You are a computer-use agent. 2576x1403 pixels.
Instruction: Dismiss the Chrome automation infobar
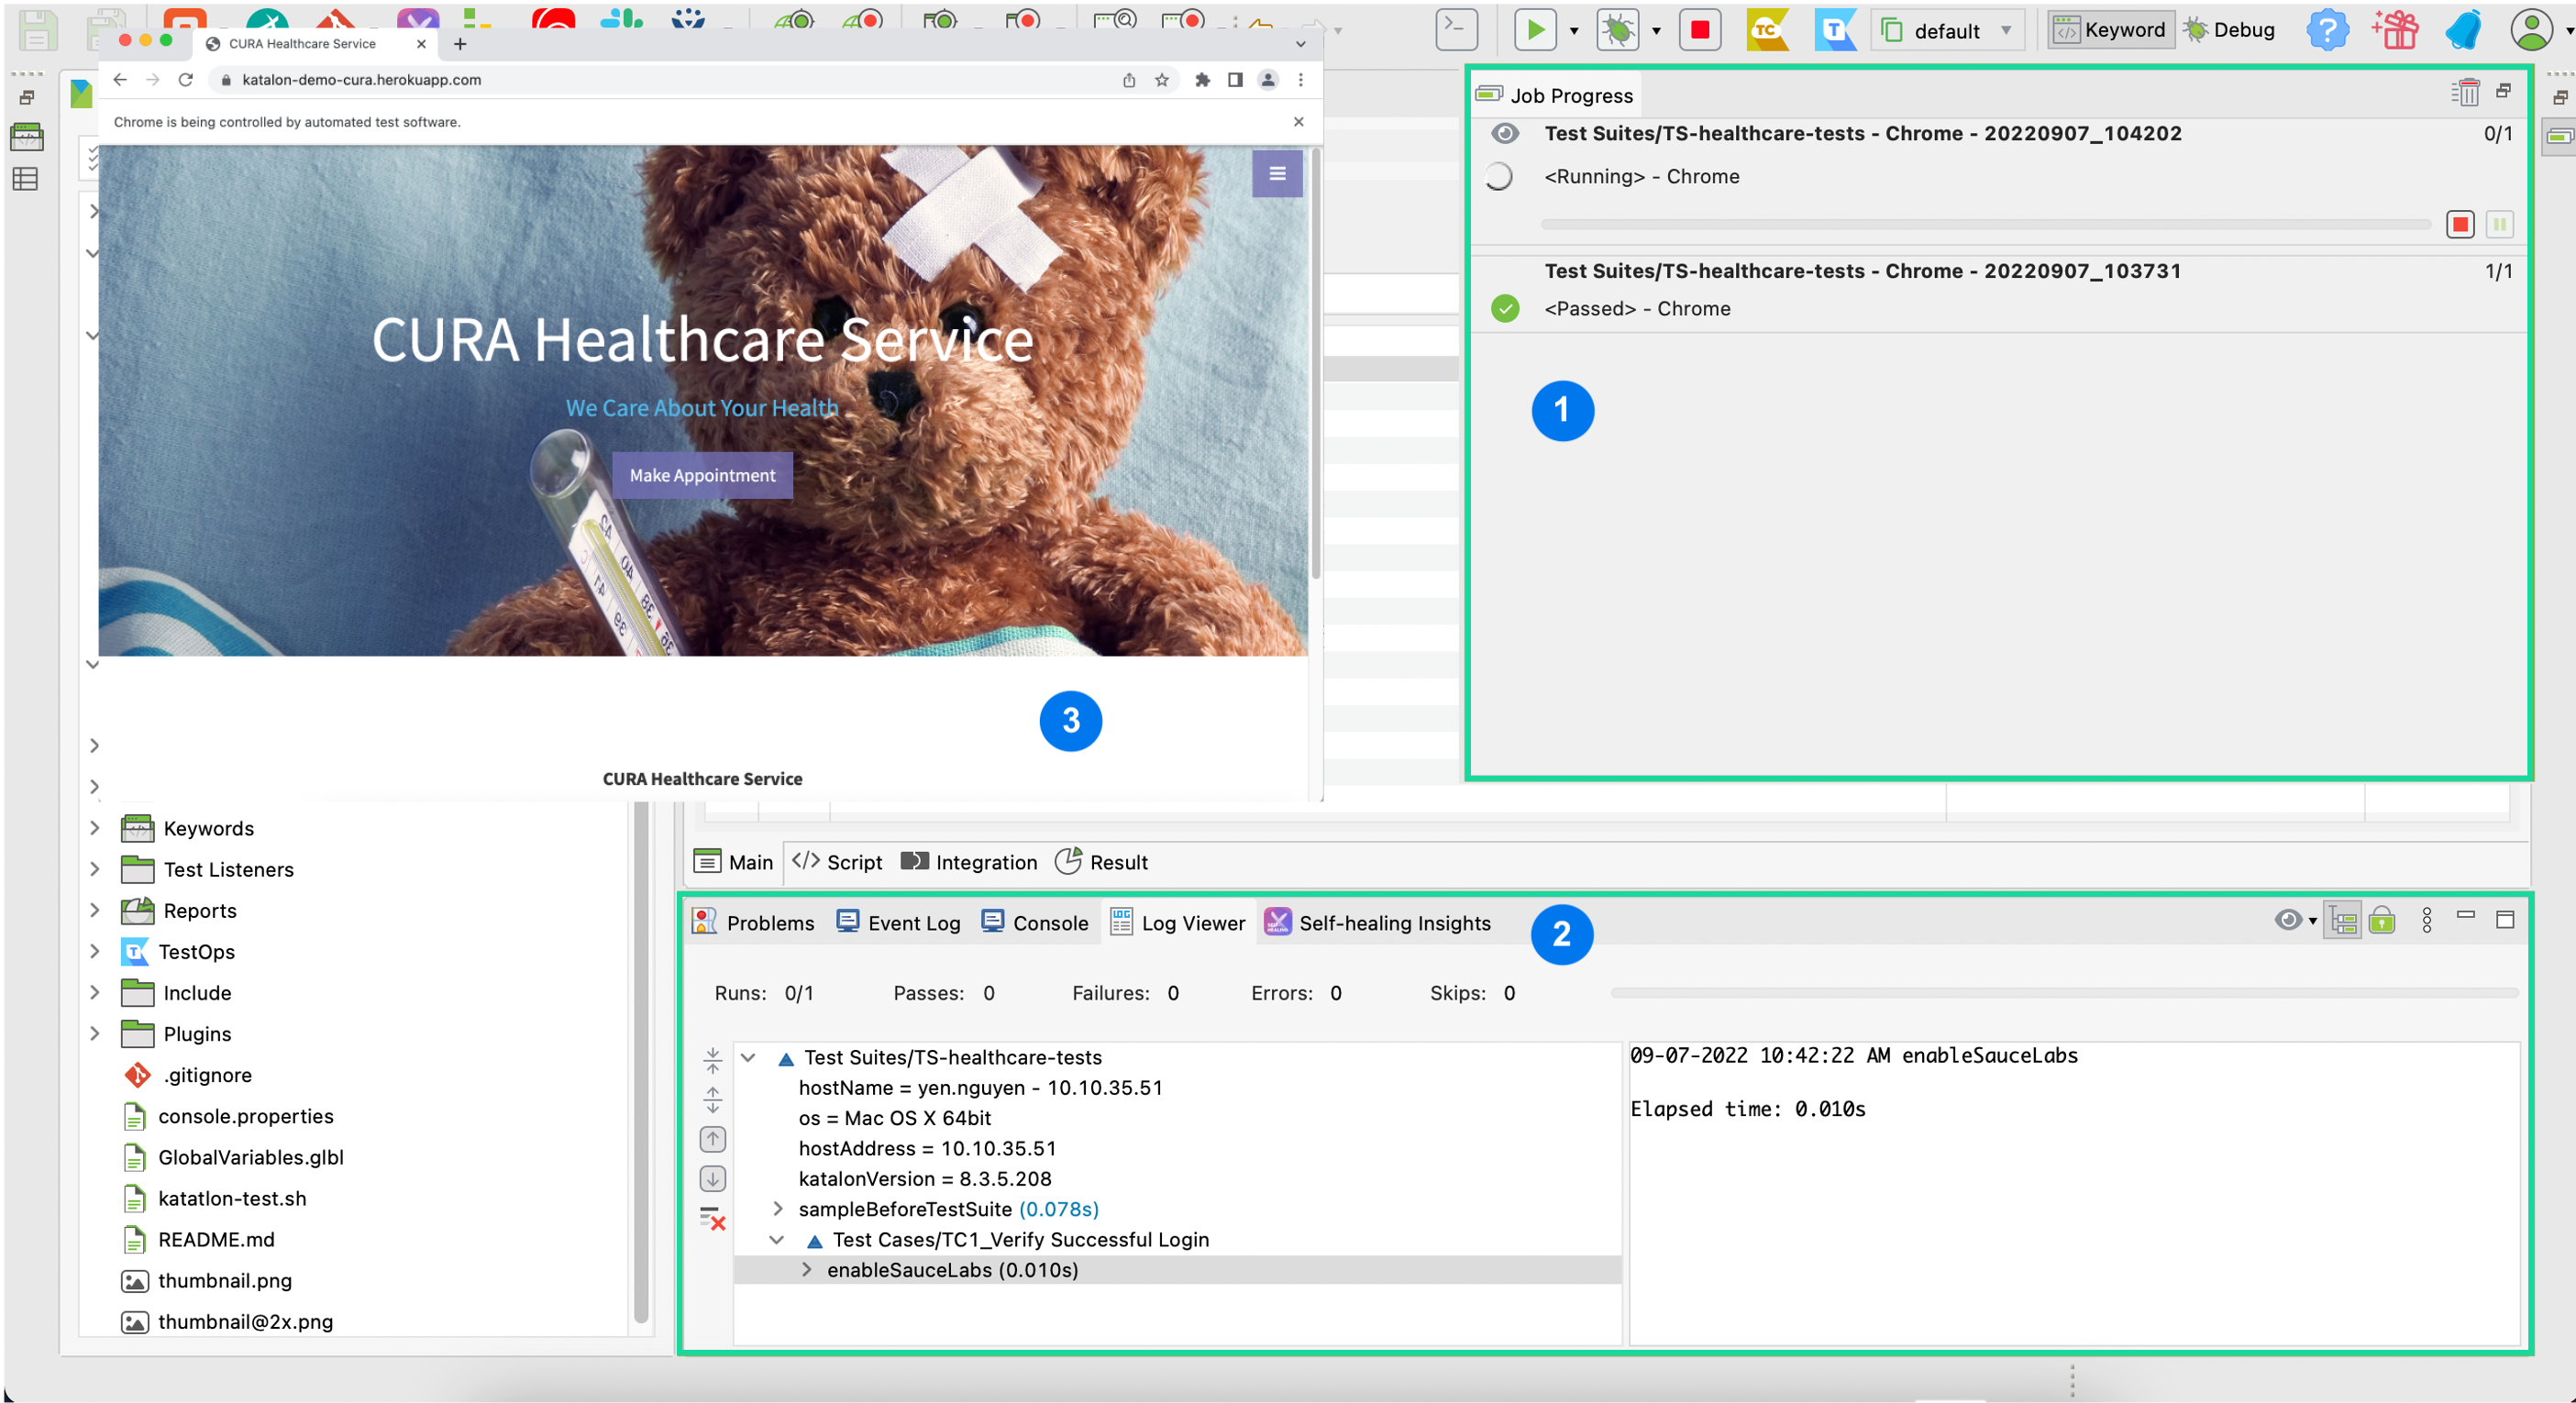(x=1298, y=122)
